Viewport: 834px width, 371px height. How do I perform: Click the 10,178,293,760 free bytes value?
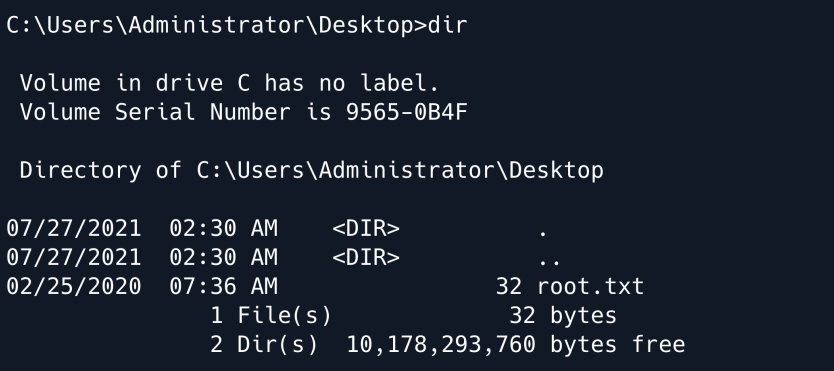pos(441,344)
